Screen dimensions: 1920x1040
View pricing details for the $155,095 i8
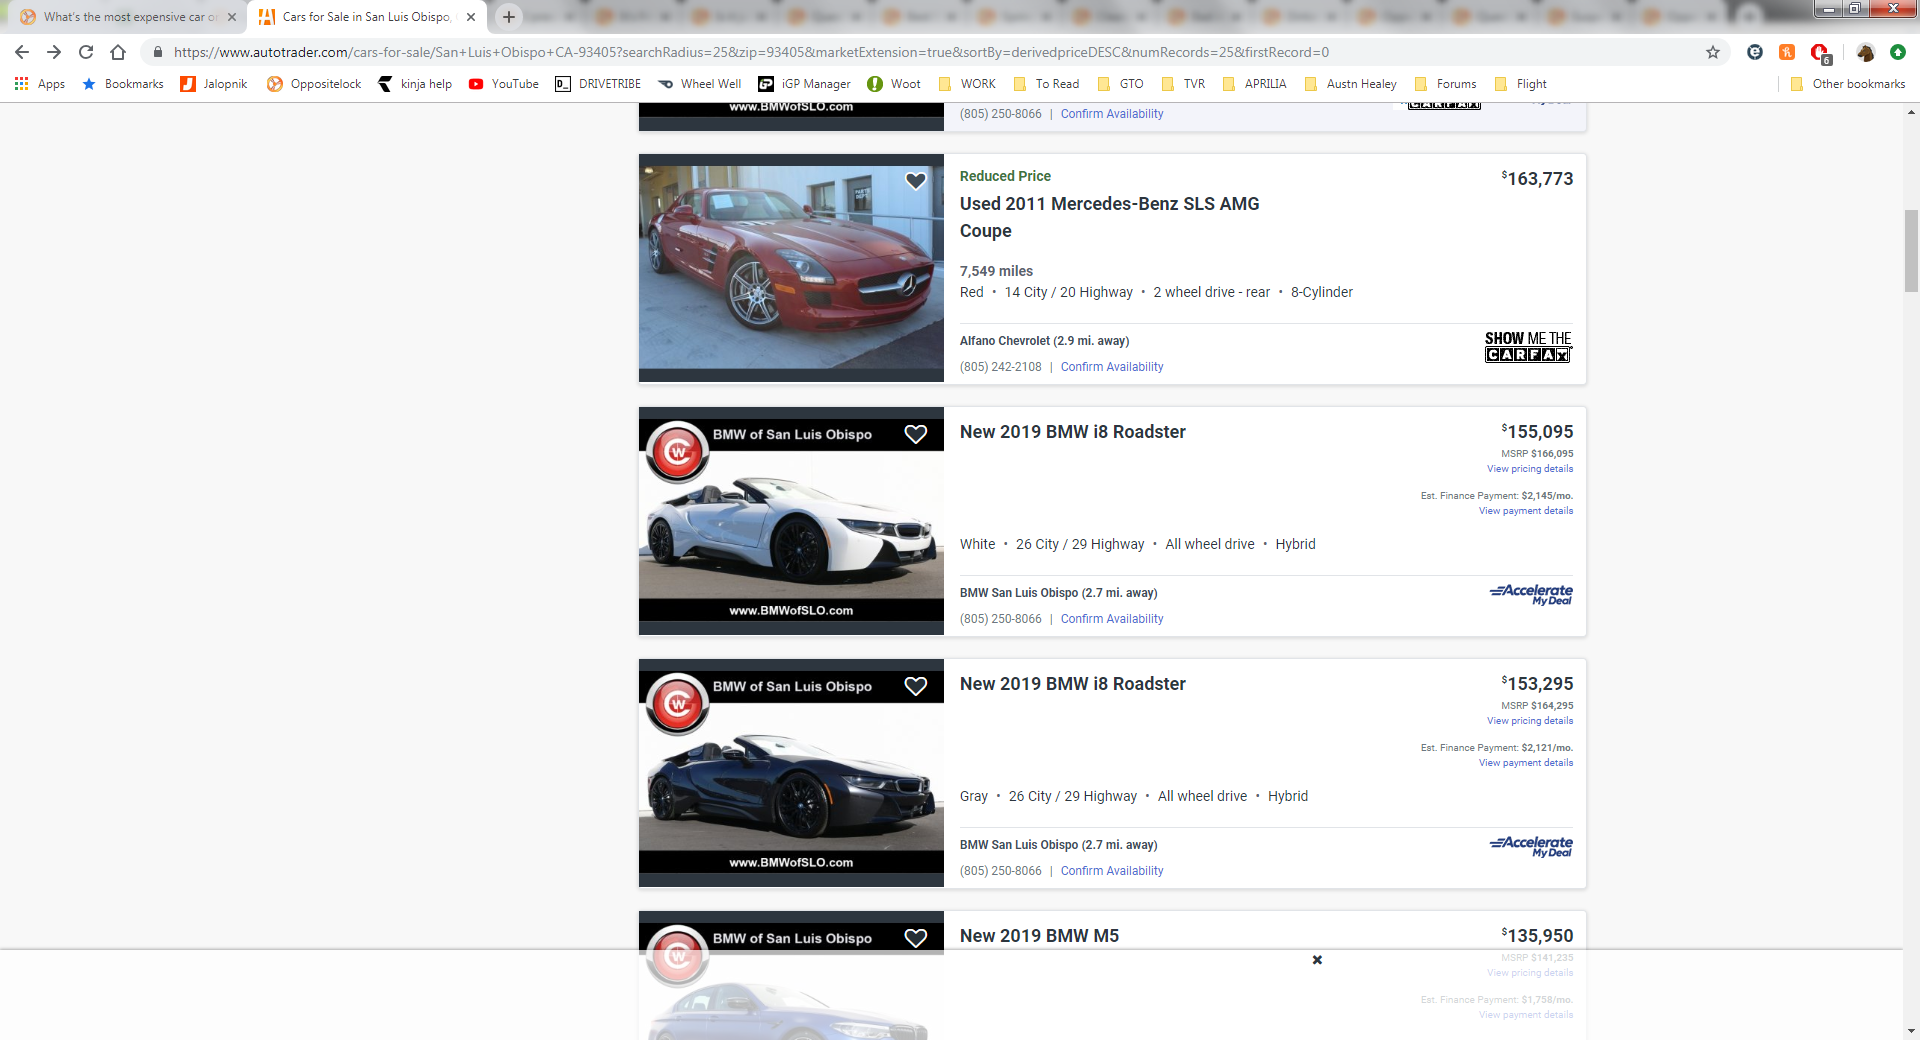tap(1529, 469)
